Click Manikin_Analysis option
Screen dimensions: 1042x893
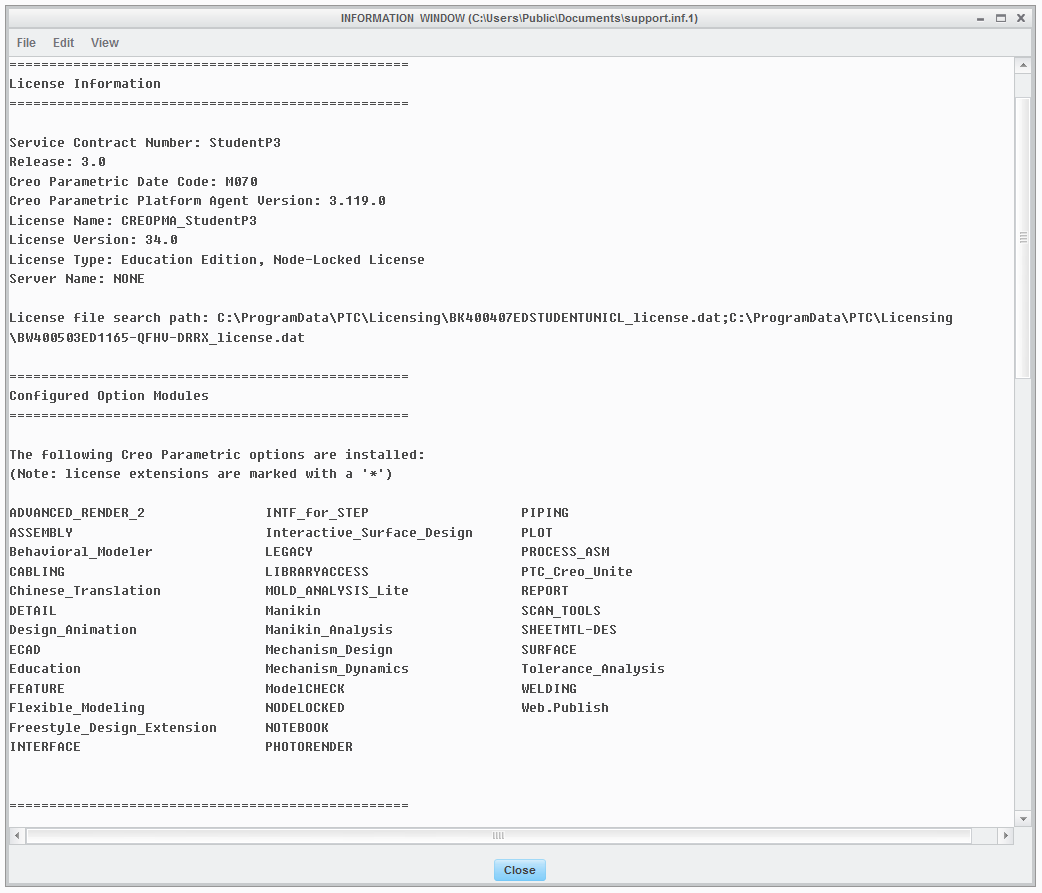[329, 630]
